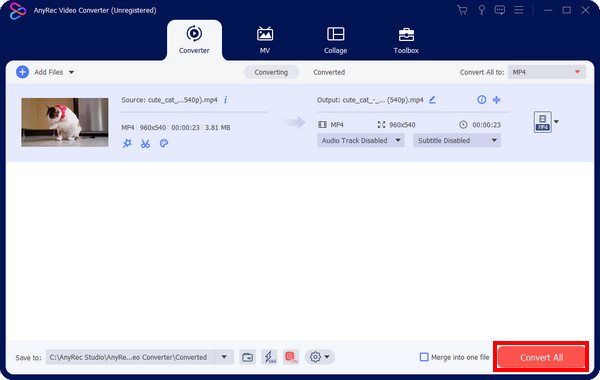Open Convert All to MP4 dropdown
Screen dimensions: 600x380
point(547,72)
